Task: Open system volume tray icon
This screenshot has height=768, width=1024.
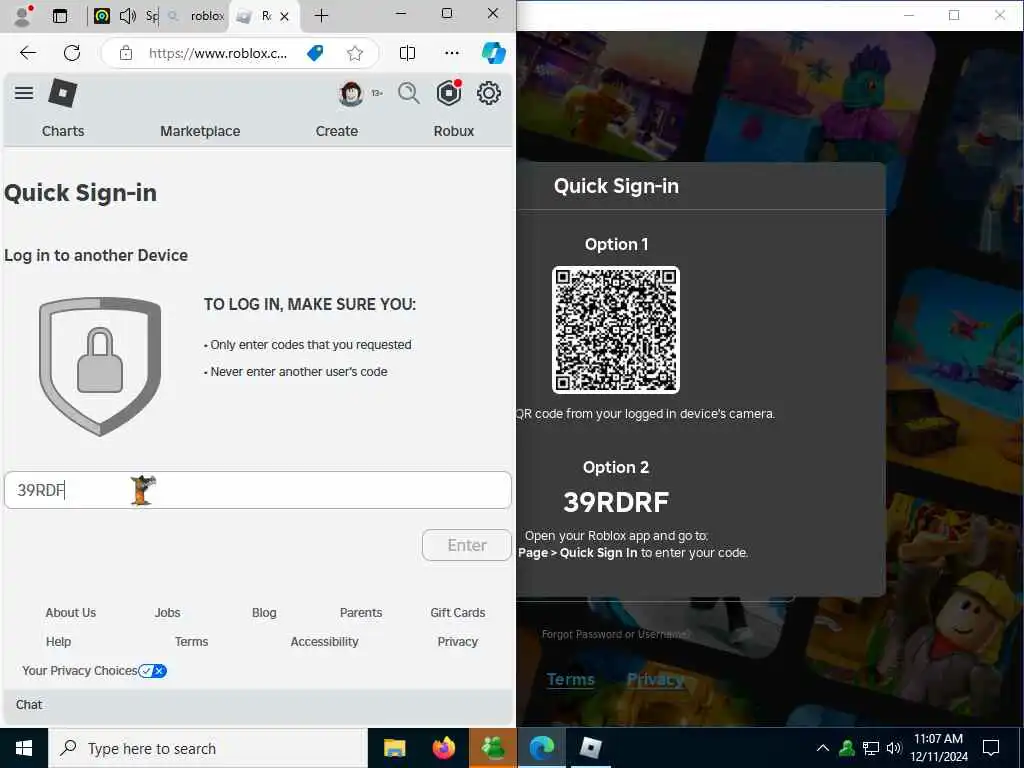Action: tap(894, 748)
